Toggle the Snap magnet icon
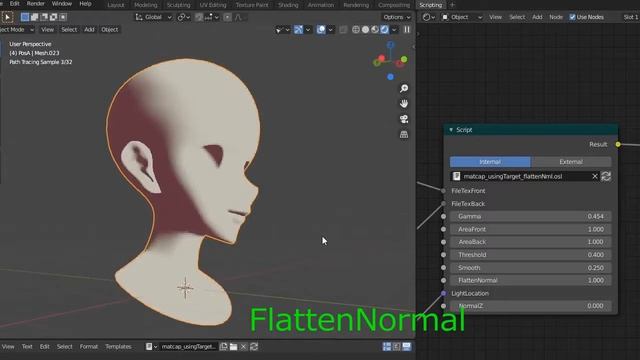 [x=199, y=17]
